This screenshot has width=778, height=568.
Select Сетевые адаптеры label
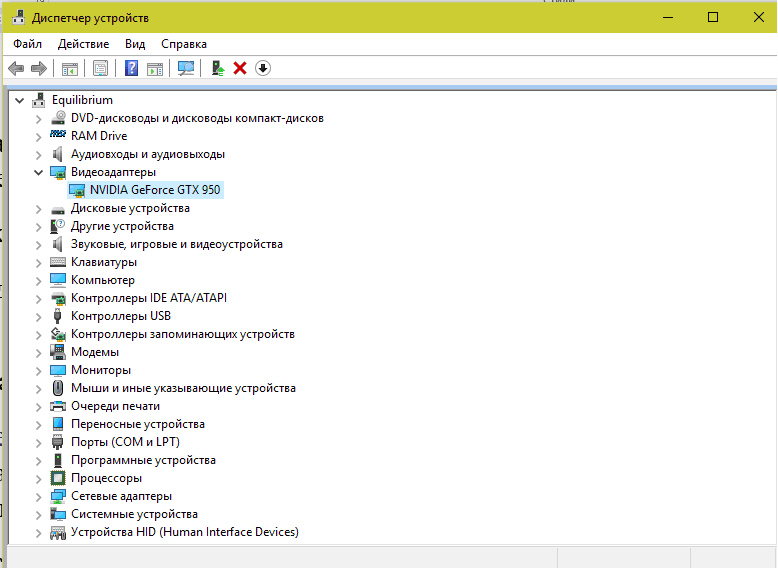tap(121, 496)
